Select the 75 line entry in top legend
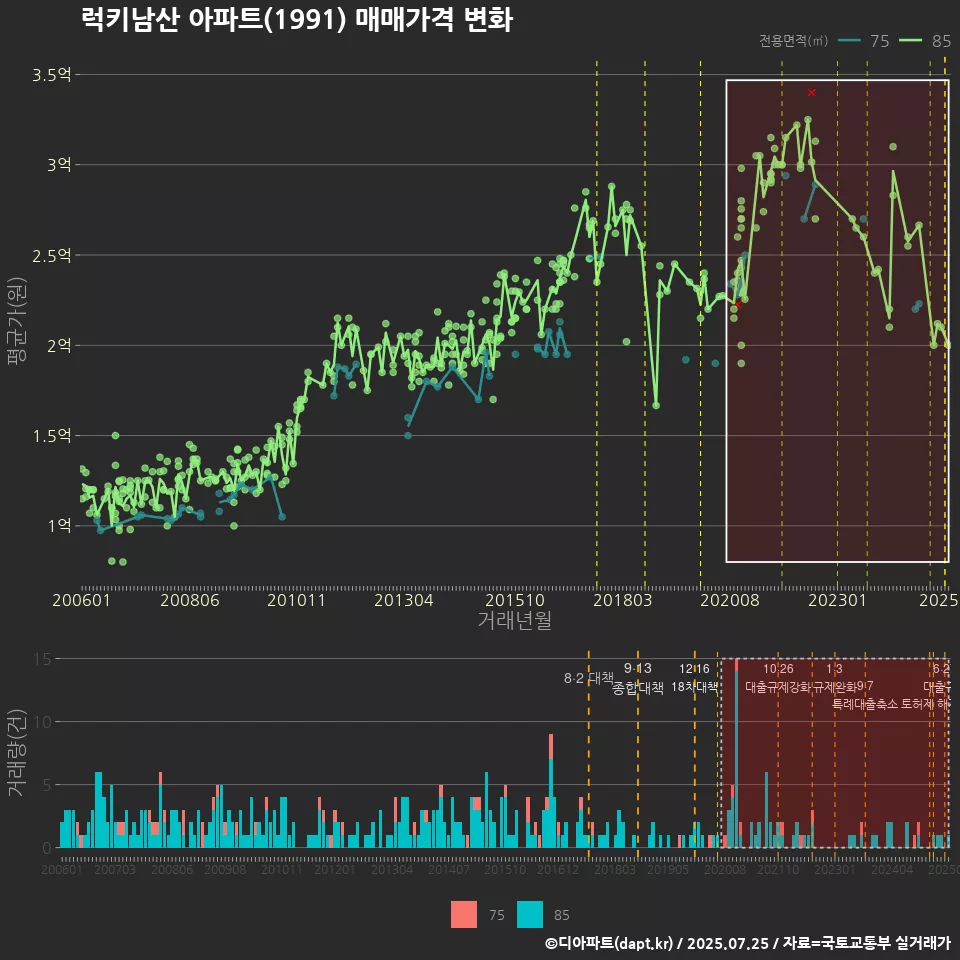The width and height of the screenshot is (960, 960). coord(863,41)
